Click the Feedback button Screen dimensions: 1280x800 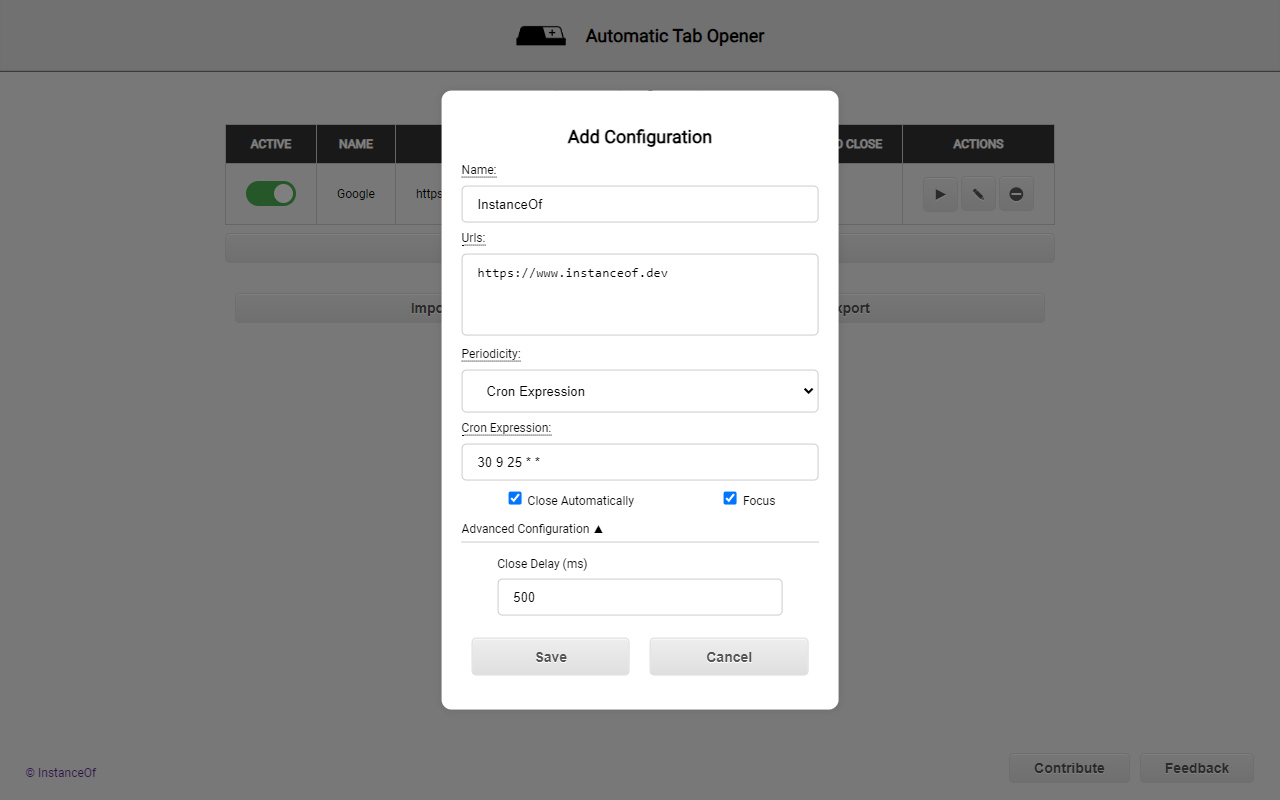coord(1197,768)
